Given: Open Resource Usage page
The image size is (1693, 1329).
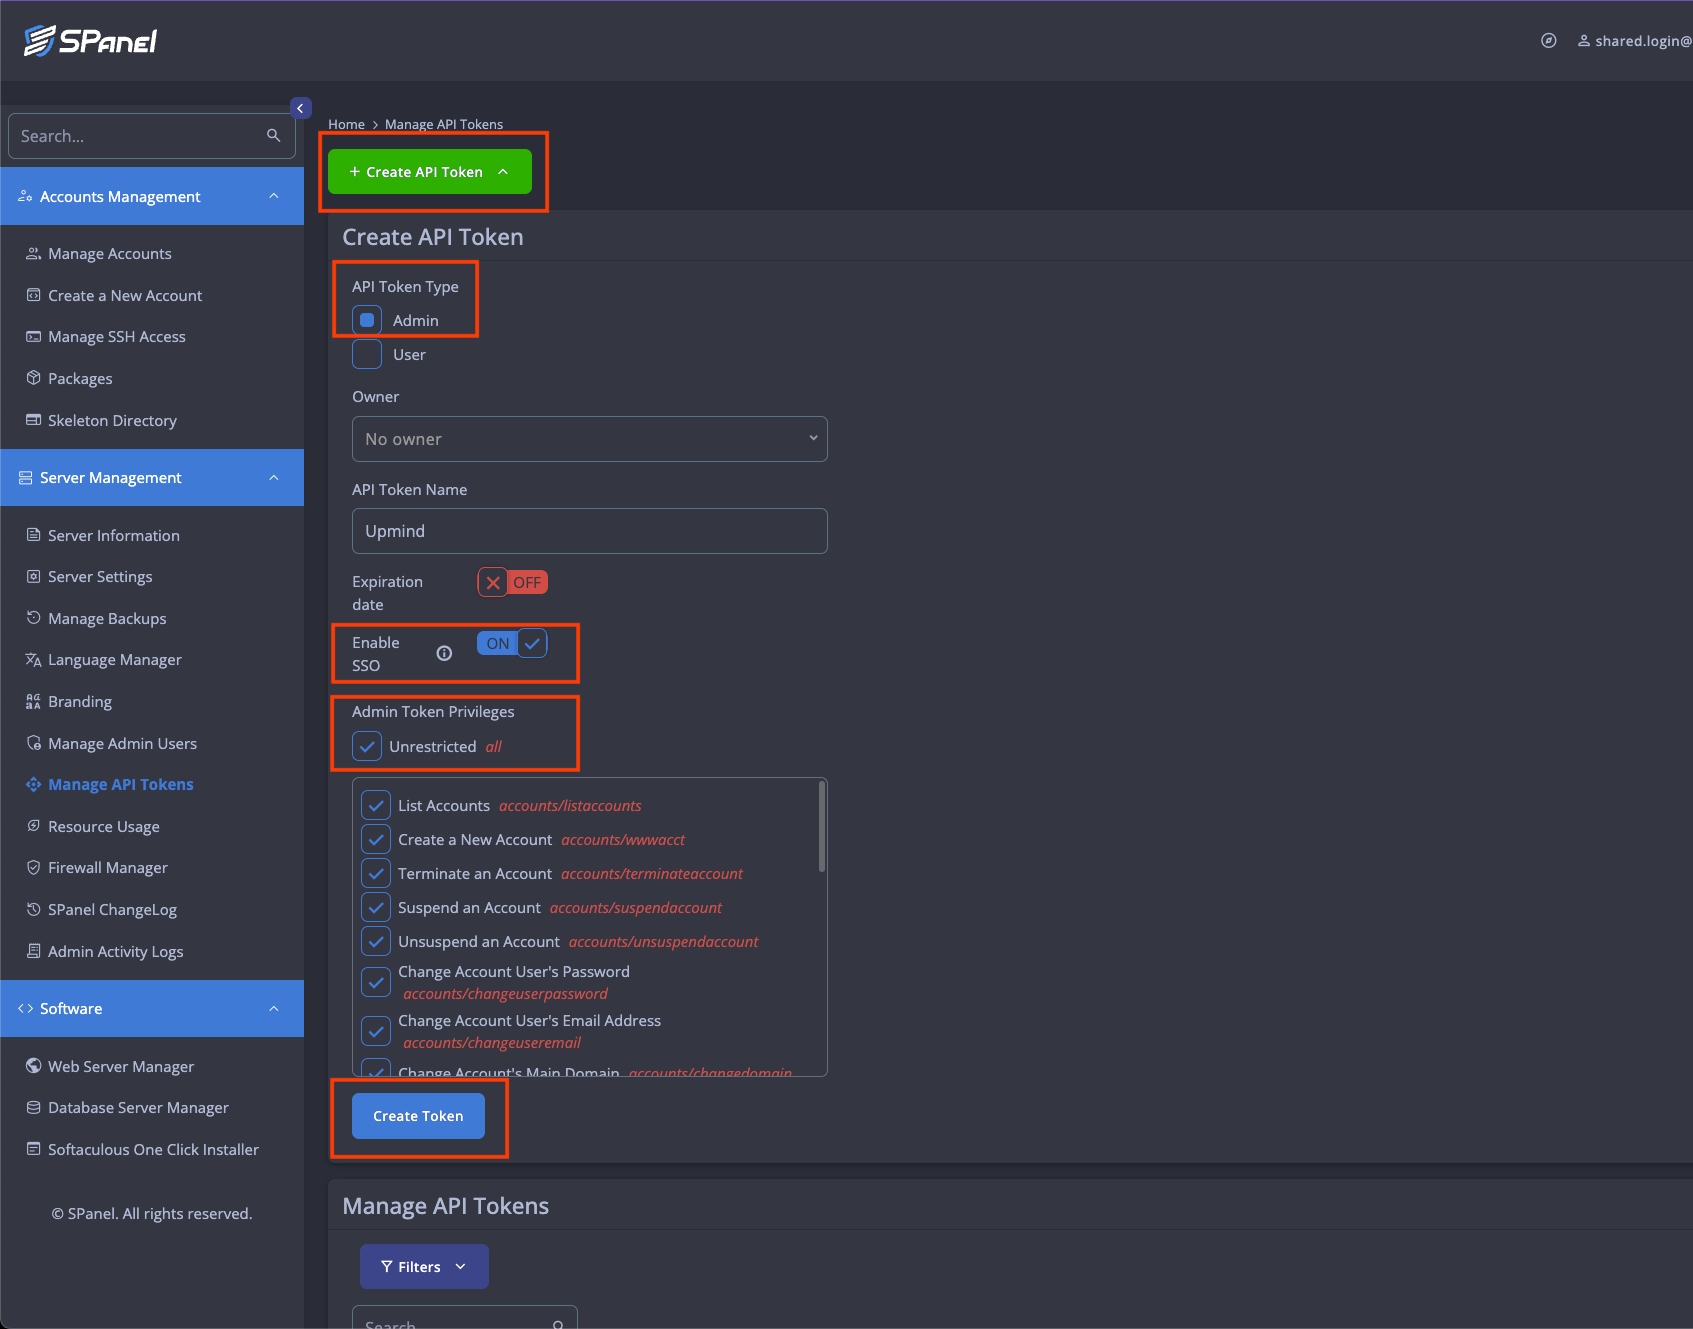Looking at the screenshot, I should (x=104, y=827).
